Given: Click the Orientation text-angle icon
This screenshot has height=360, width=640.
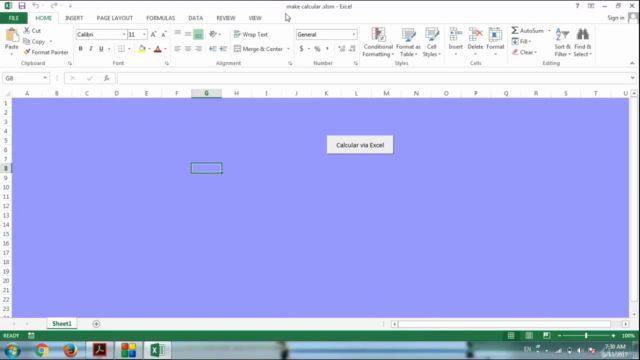Looking at the screenshot, I should click(213, 34).
